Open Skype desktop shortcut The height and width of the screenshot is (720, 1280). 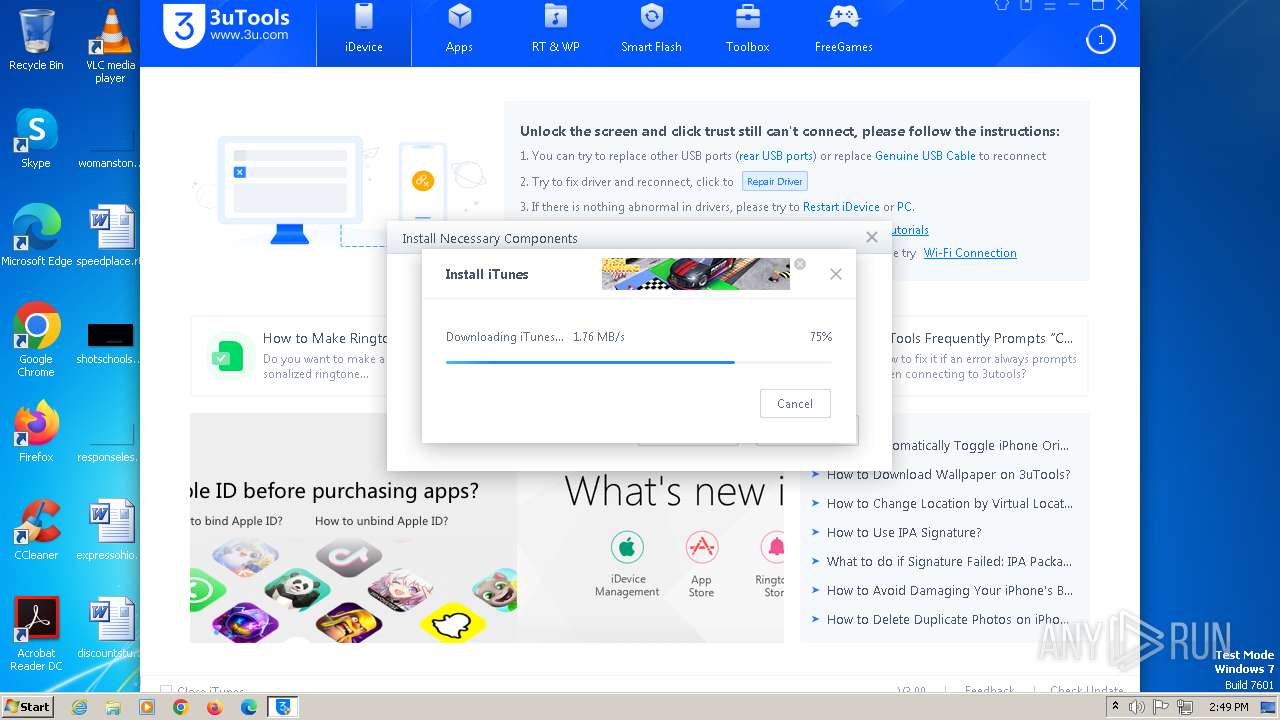(36, 138)
